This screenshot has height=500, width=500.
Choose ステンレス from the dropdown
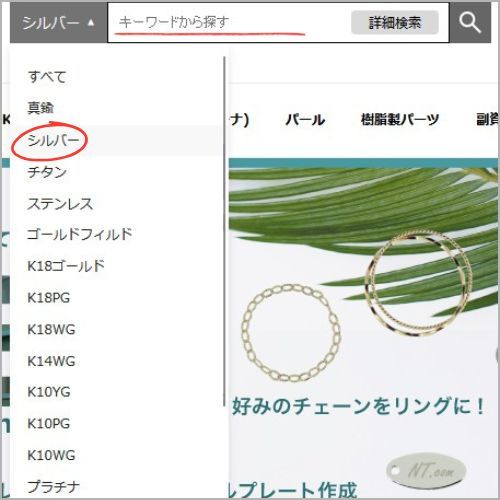click(x=115, y=204)
